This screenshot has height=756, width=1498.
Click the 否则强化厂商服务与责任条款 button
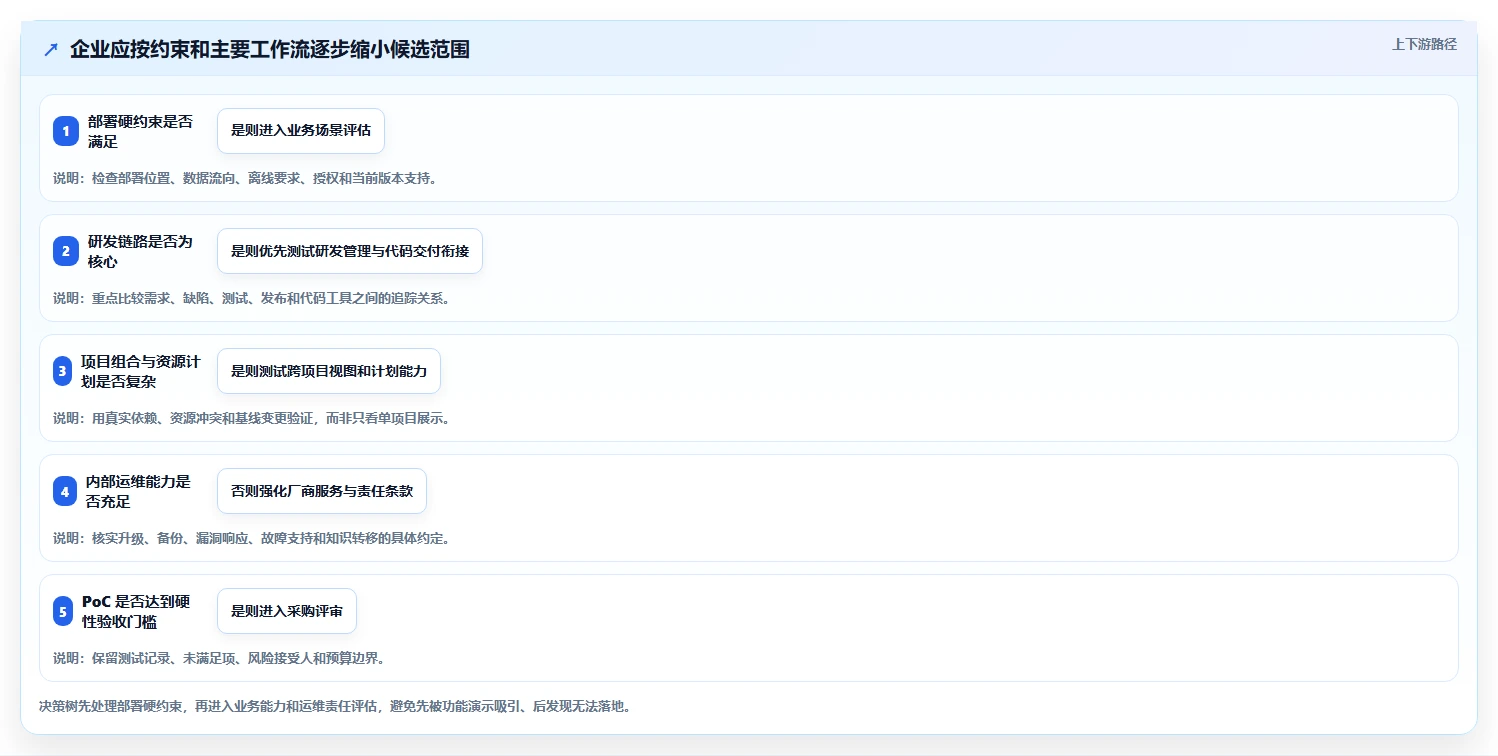(322, 491)
